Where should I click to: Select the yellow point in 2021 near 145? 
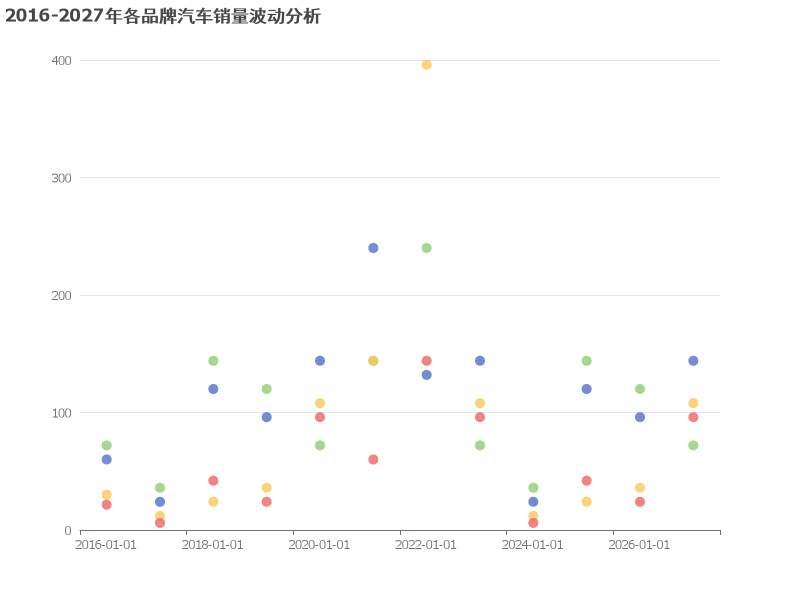(x=373, y=361)
